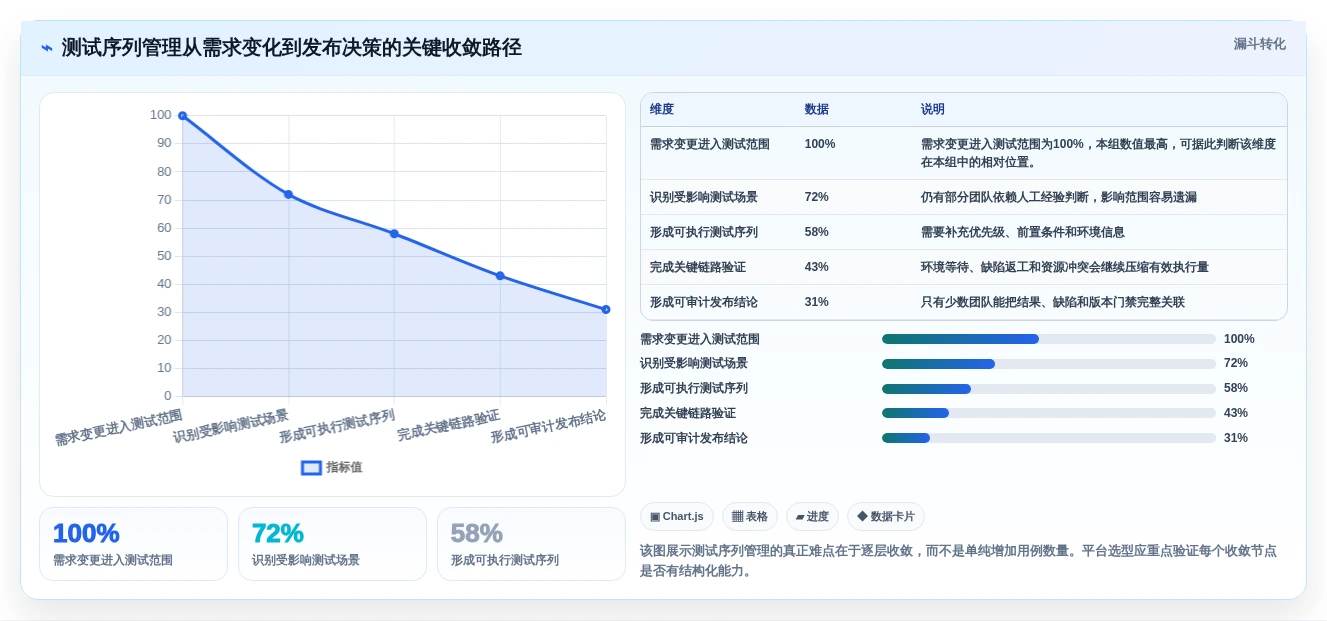Select the 表格 tag chip
The width and height of the screenshot is (1327, 621).
tap(750, 516)
